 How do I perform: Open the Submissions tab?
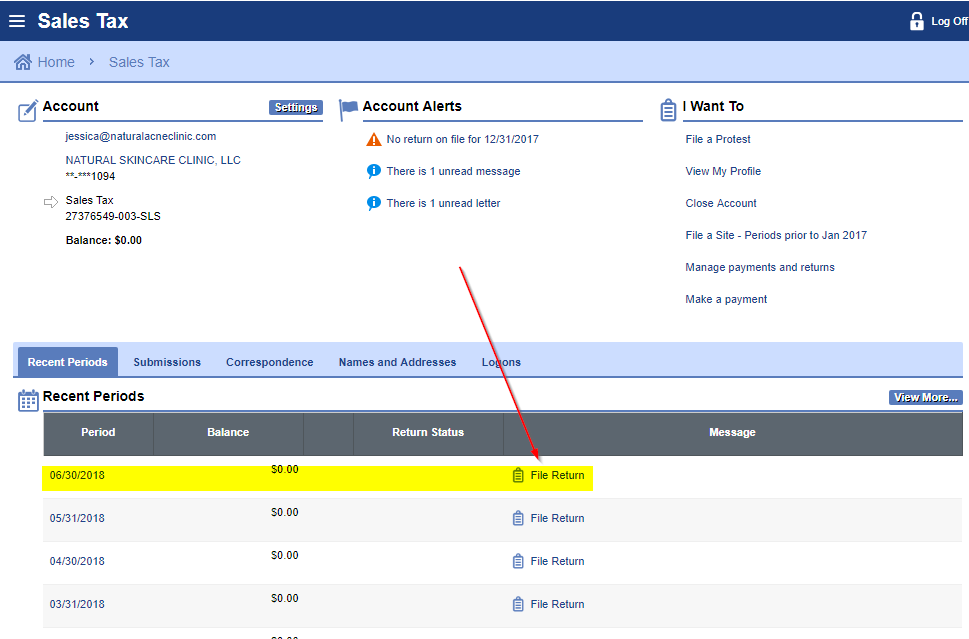(167, 362)
